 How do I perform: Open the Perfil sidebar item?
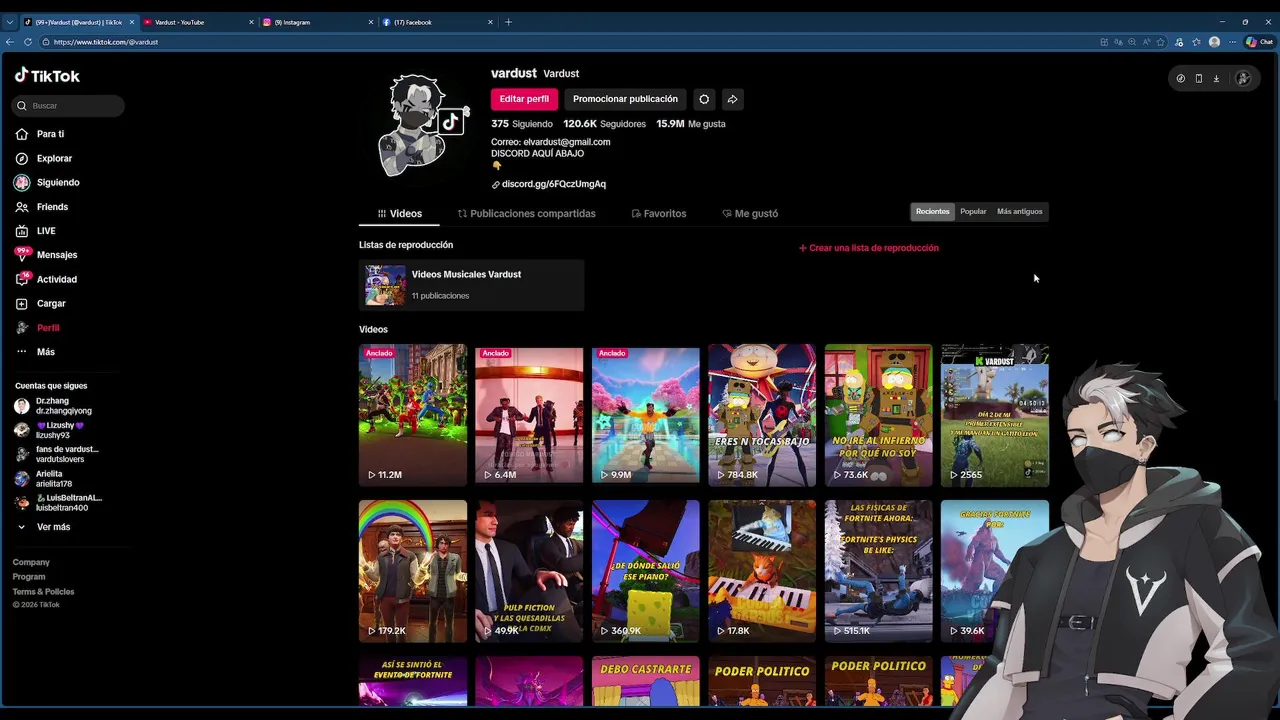(x=38, y=328)
